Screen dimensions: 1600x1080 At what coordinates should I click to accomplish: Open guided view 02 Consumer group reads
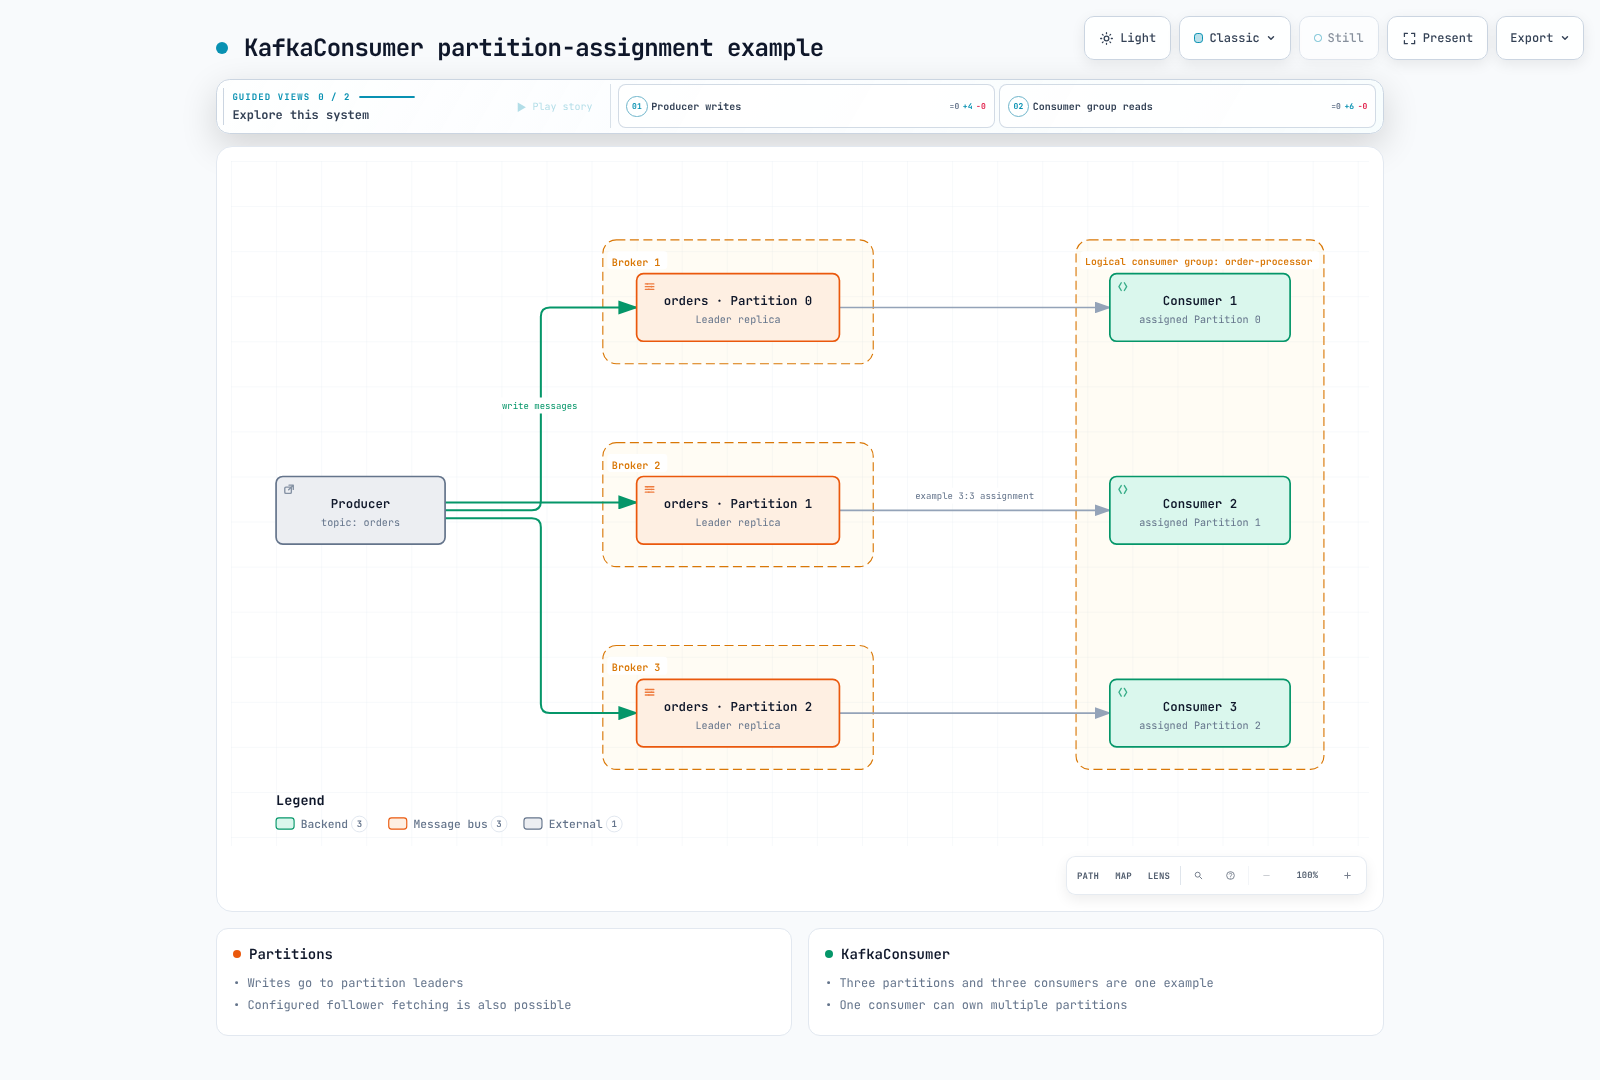1187,106
